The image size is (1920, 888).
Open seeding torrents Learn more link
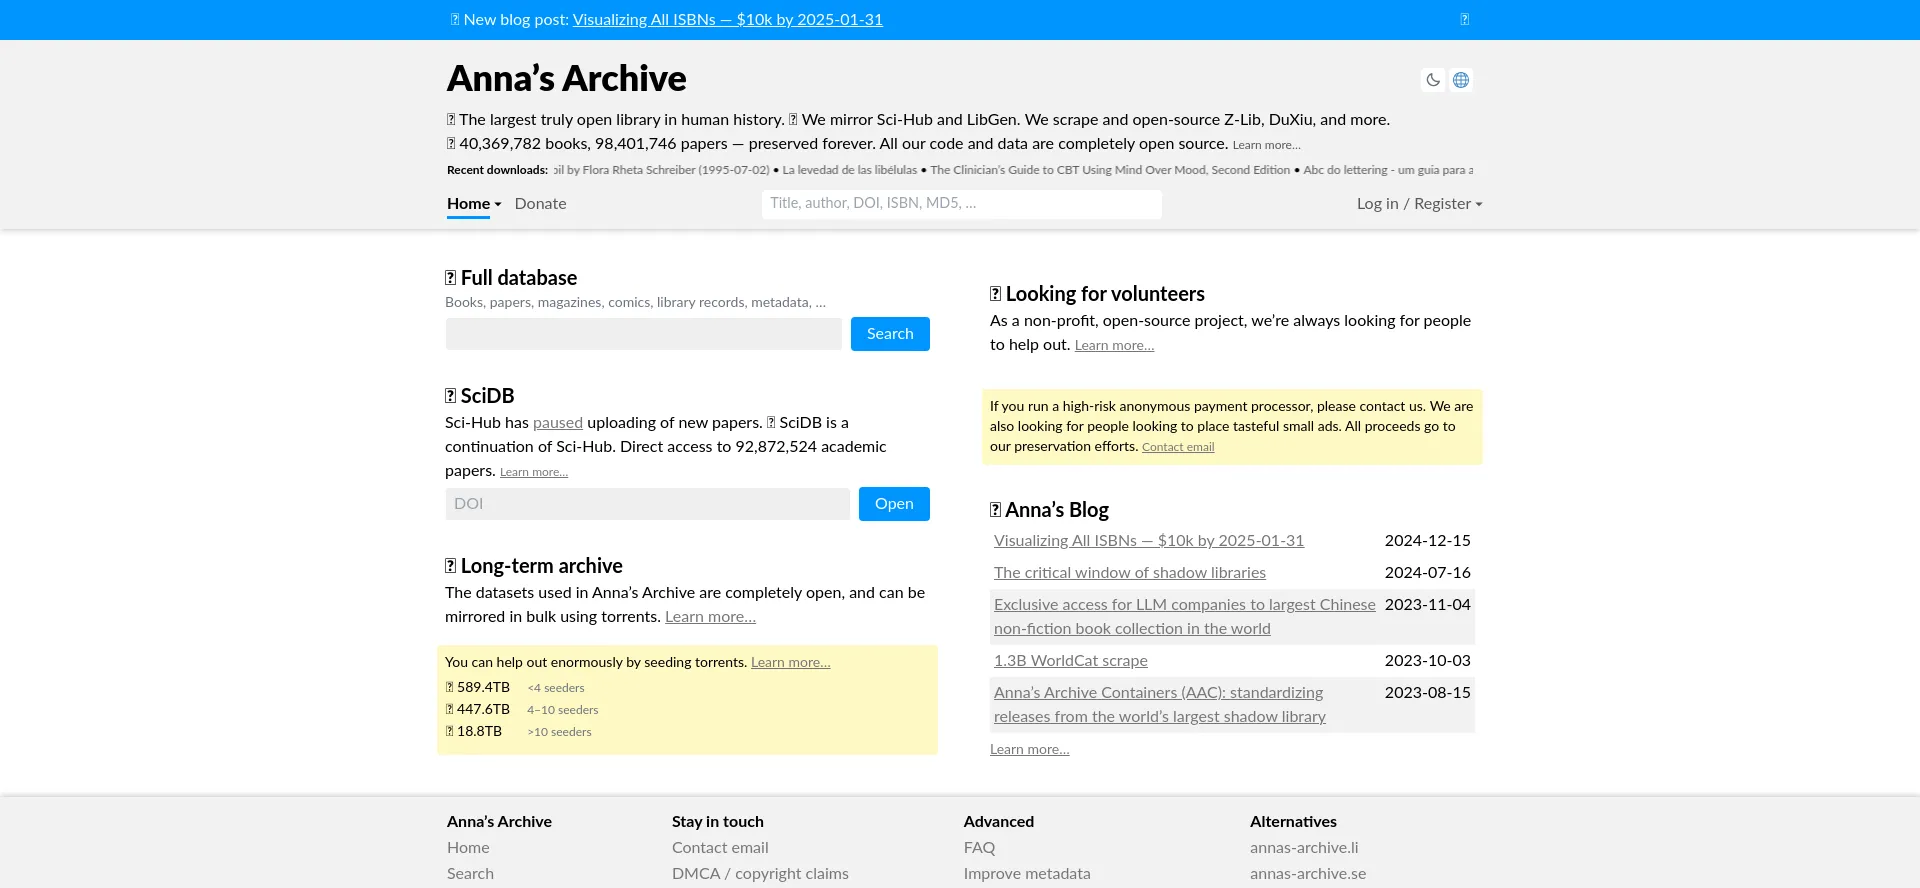(x=790, y=662)
